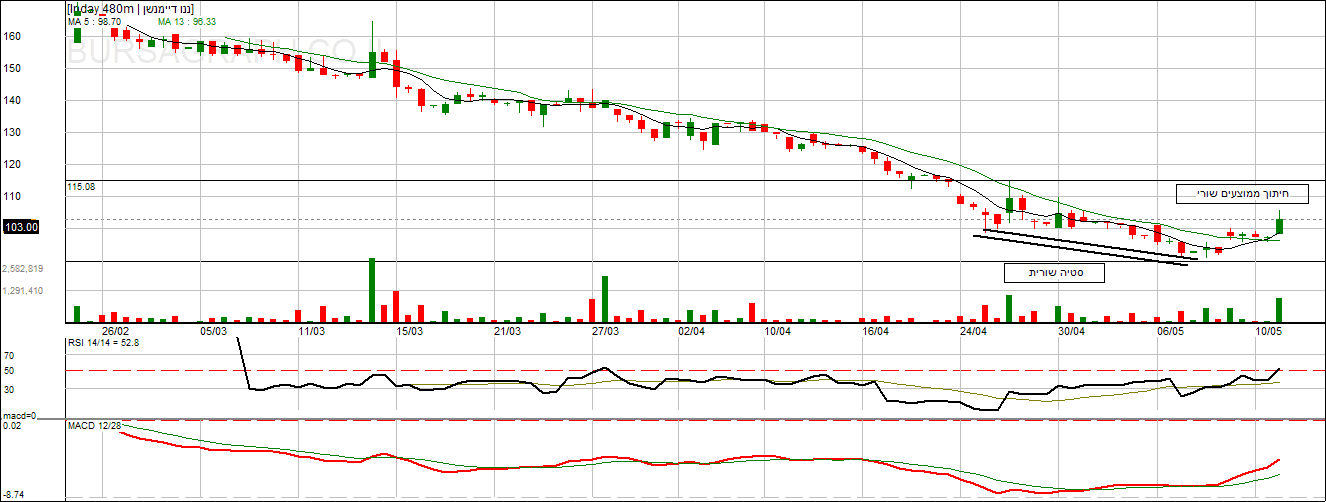Select the RSI 50 level value

[8, 371]
